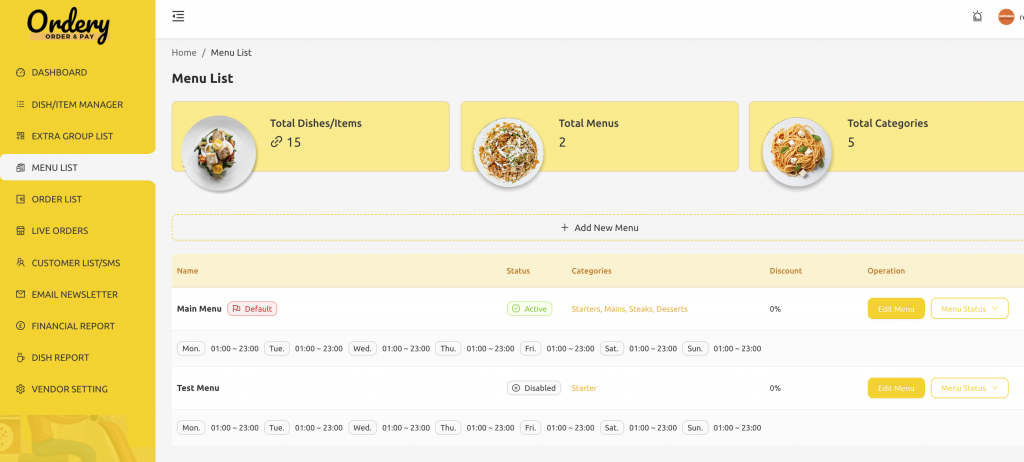
Task: Click the Dish Report cup icon
Action: pos(20,357)
